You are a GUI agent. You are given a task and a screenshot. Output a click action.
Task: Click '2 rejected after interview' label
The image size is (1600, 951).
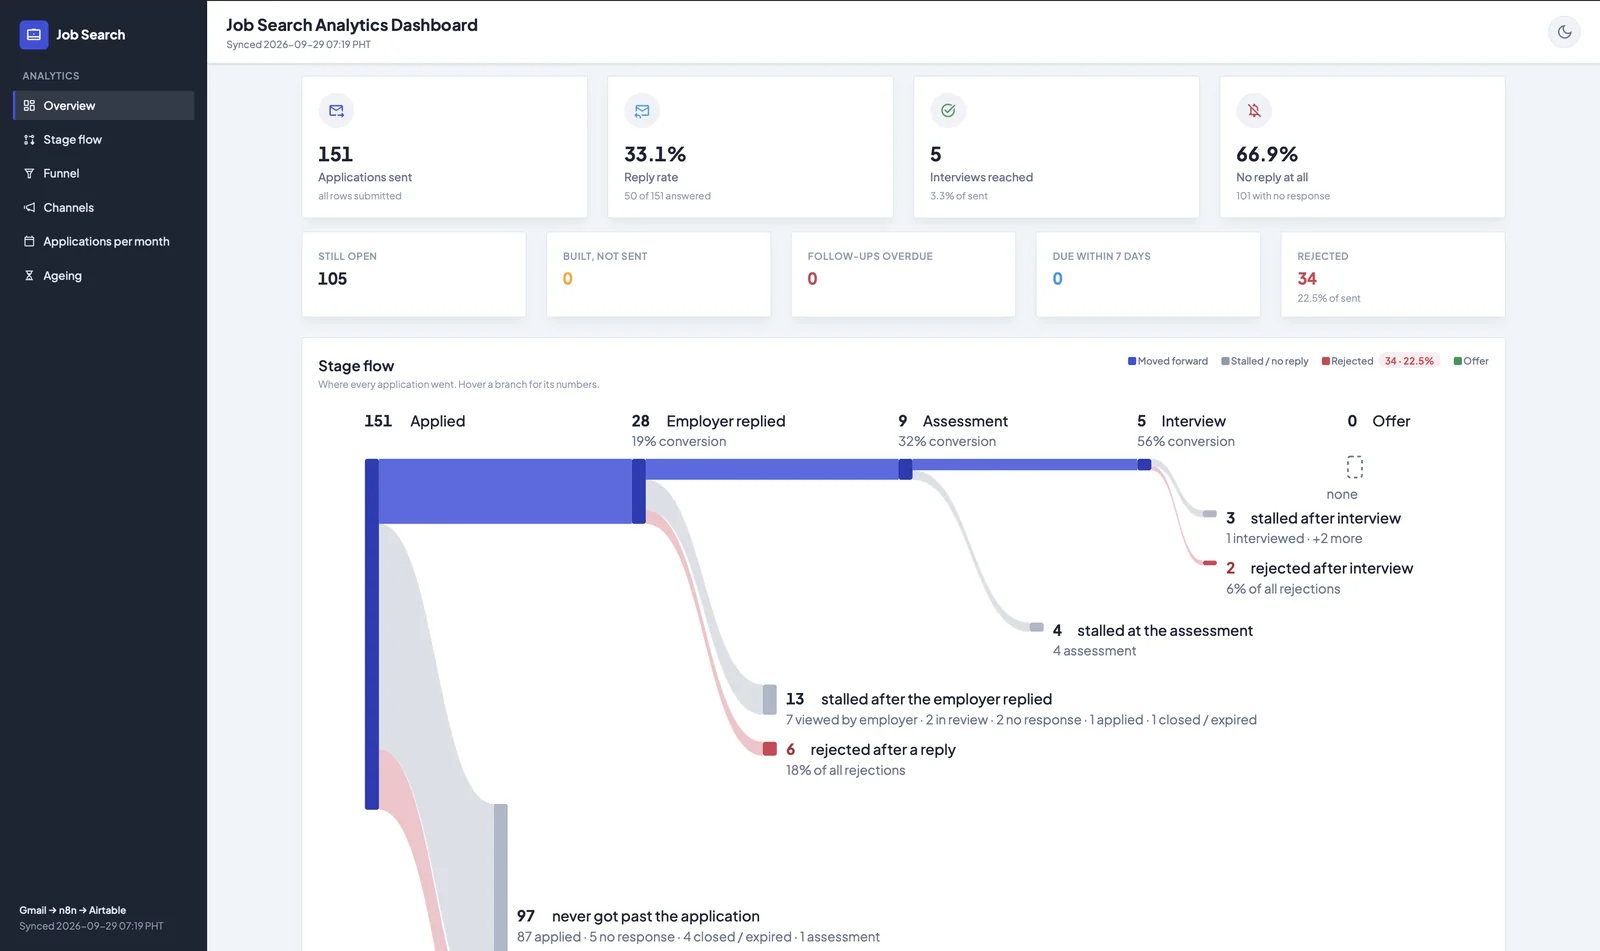point(1320,569)
